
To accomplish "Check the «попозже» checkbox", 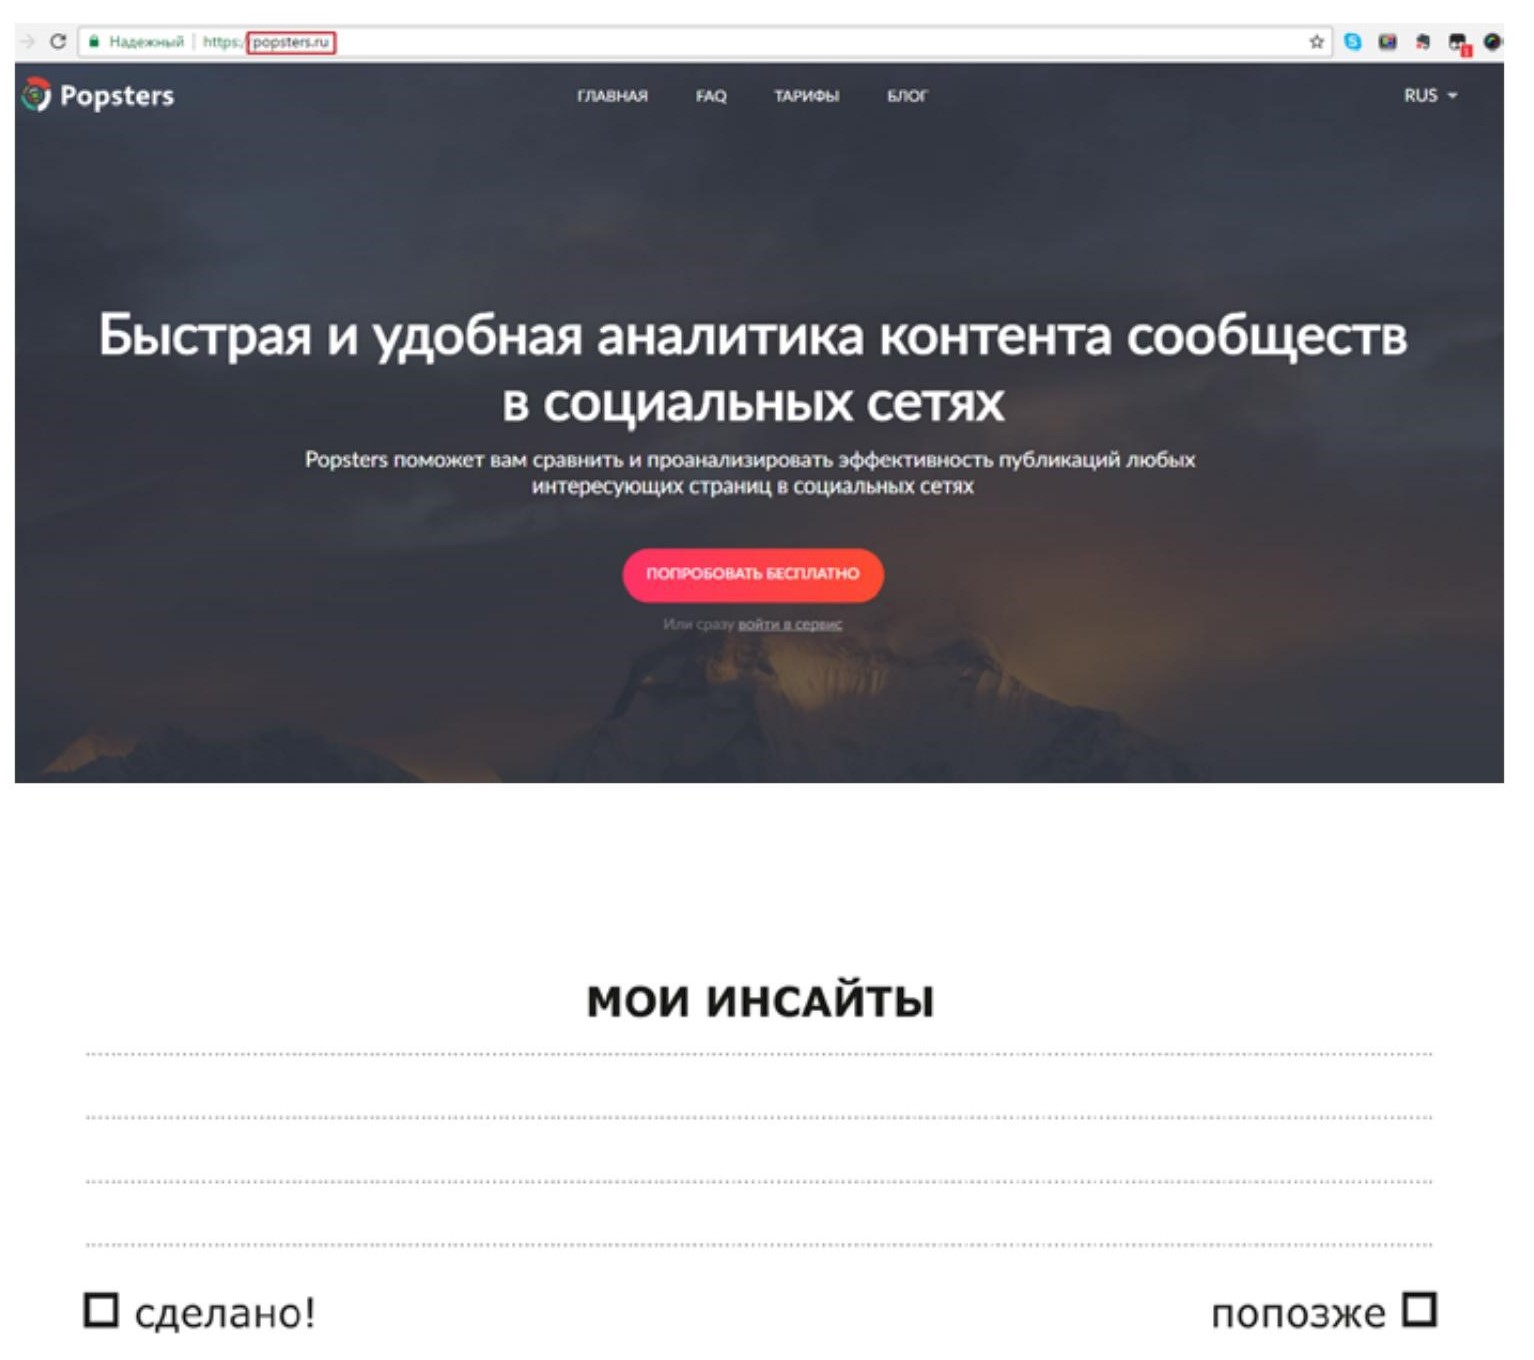I will [1419, 1309].
